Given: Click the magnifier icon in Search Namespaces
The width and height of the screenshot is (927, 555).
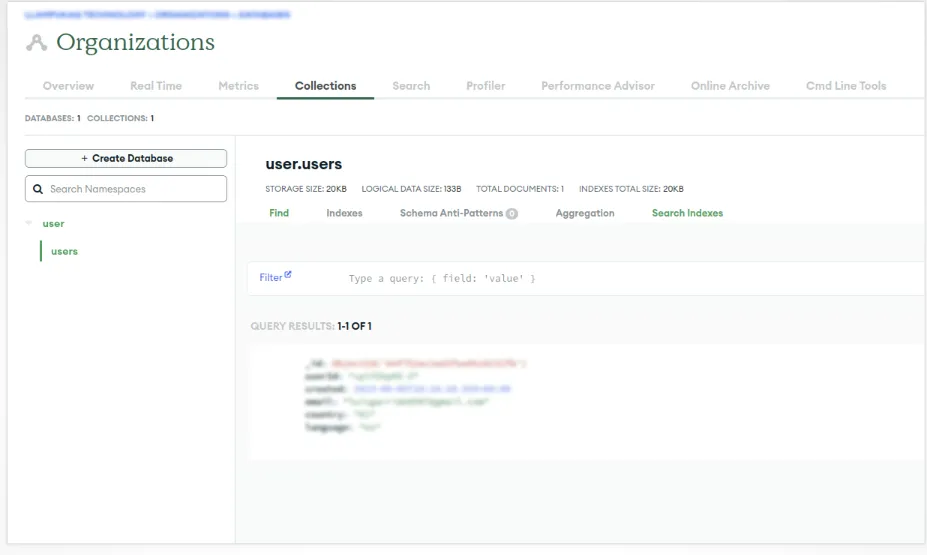Looking at the screenshot, I should [38, 189].
